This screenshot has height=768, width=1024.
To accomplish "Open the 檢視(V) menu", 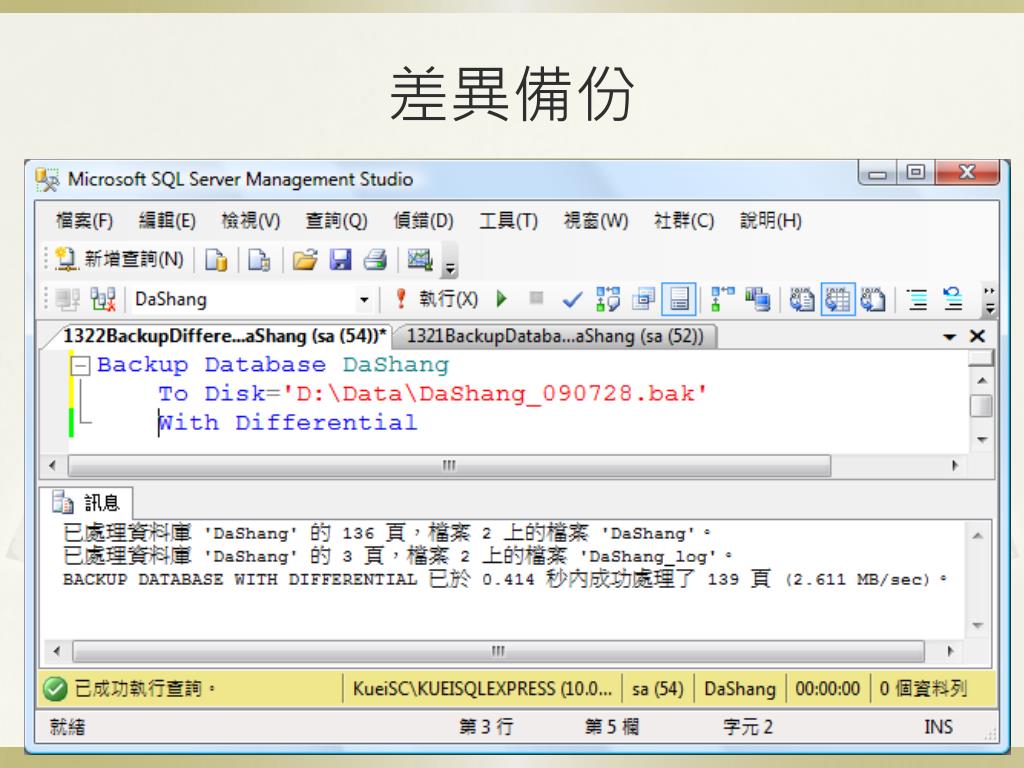I will [251, 221].
